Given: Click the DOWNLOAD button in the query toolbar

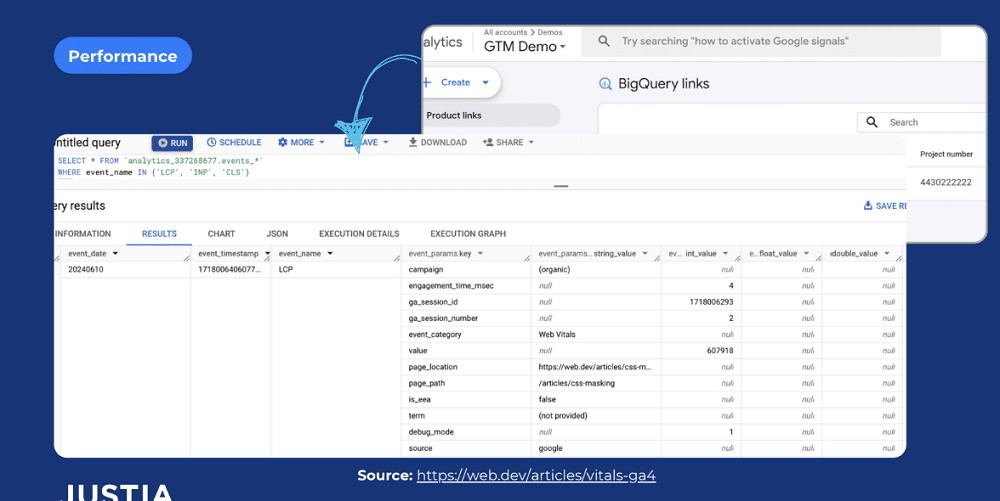Looking at the screenshot, I should [438, 143].
